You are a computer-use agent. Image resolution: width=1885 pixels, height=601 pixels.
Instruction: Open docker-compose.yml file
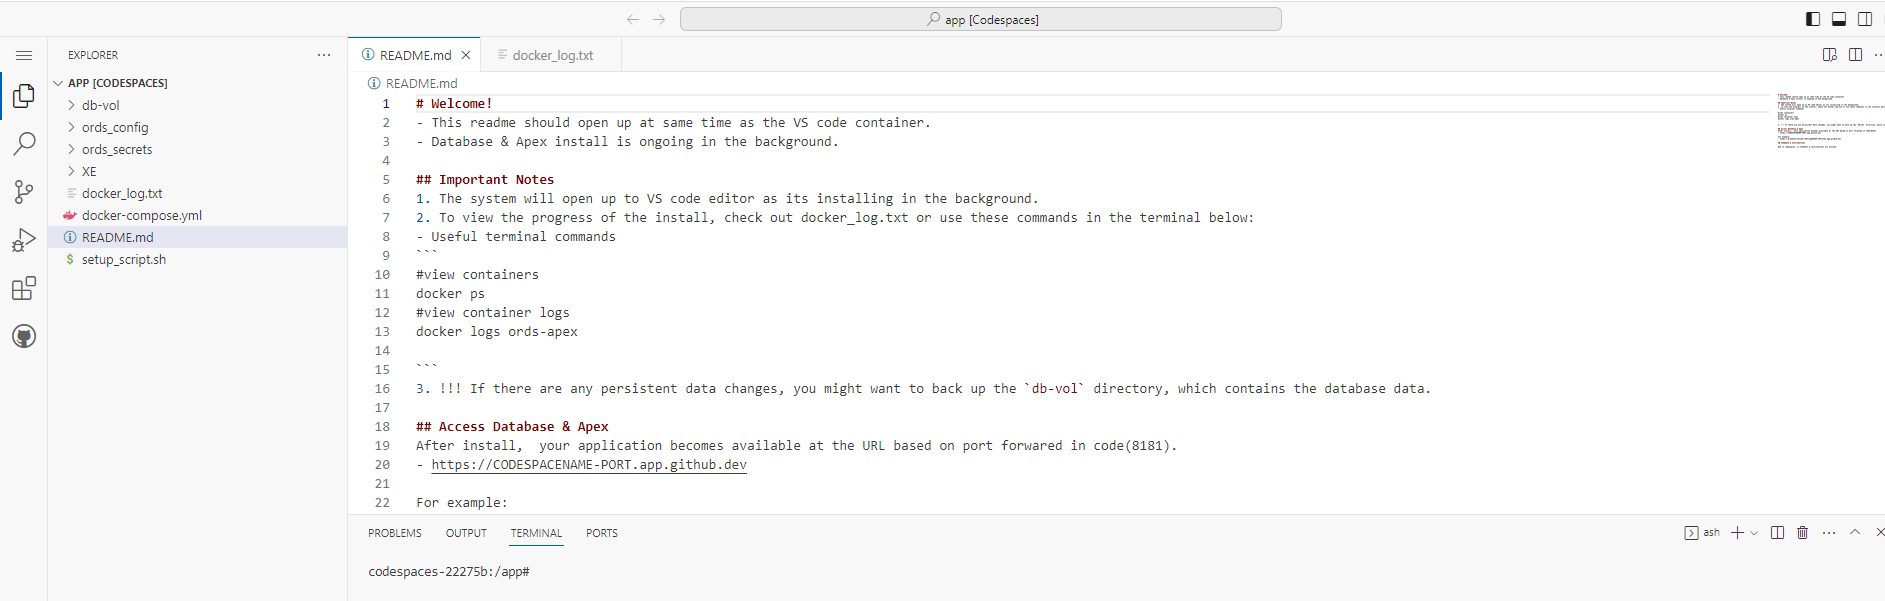click(x=142, y=215)
